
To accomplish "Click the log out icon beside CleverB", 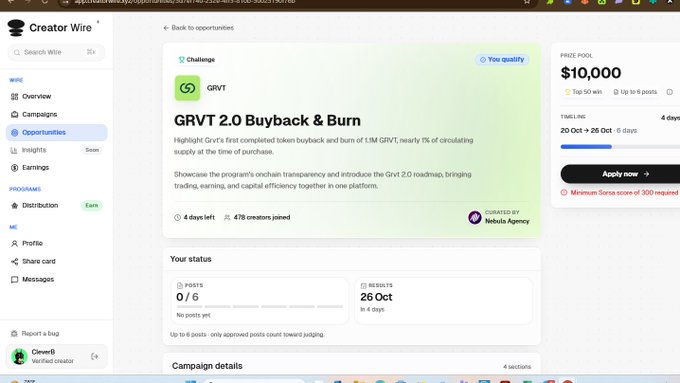I will coord(95,357).
